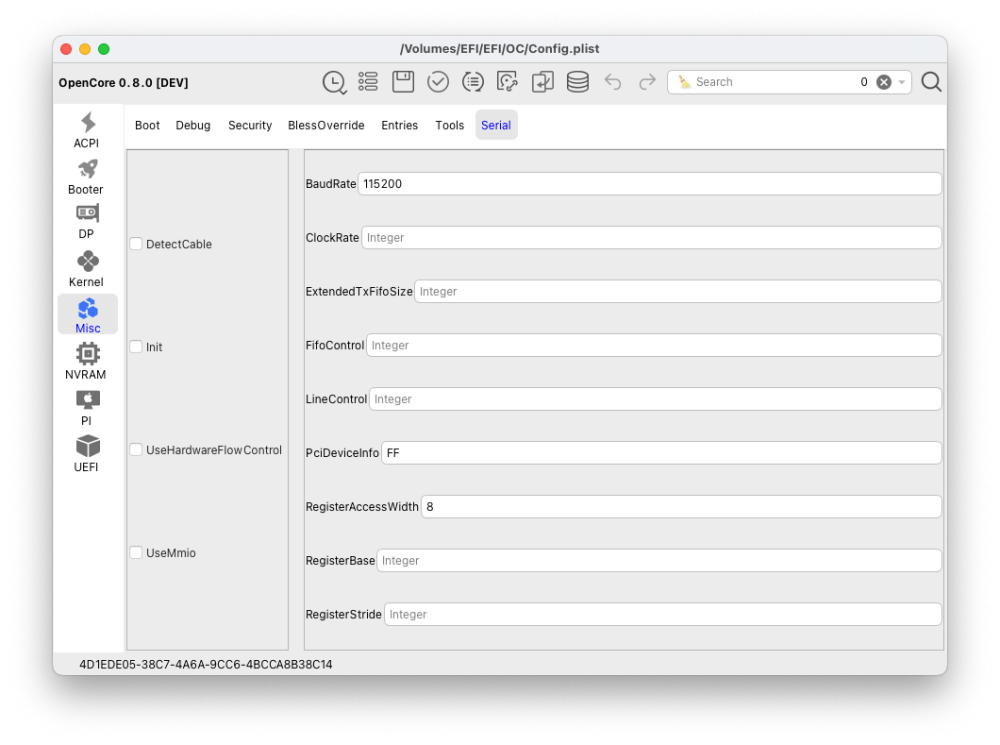Click the LineControl input field
Screen dimensions: 1000x745
[x=655, y=399]
